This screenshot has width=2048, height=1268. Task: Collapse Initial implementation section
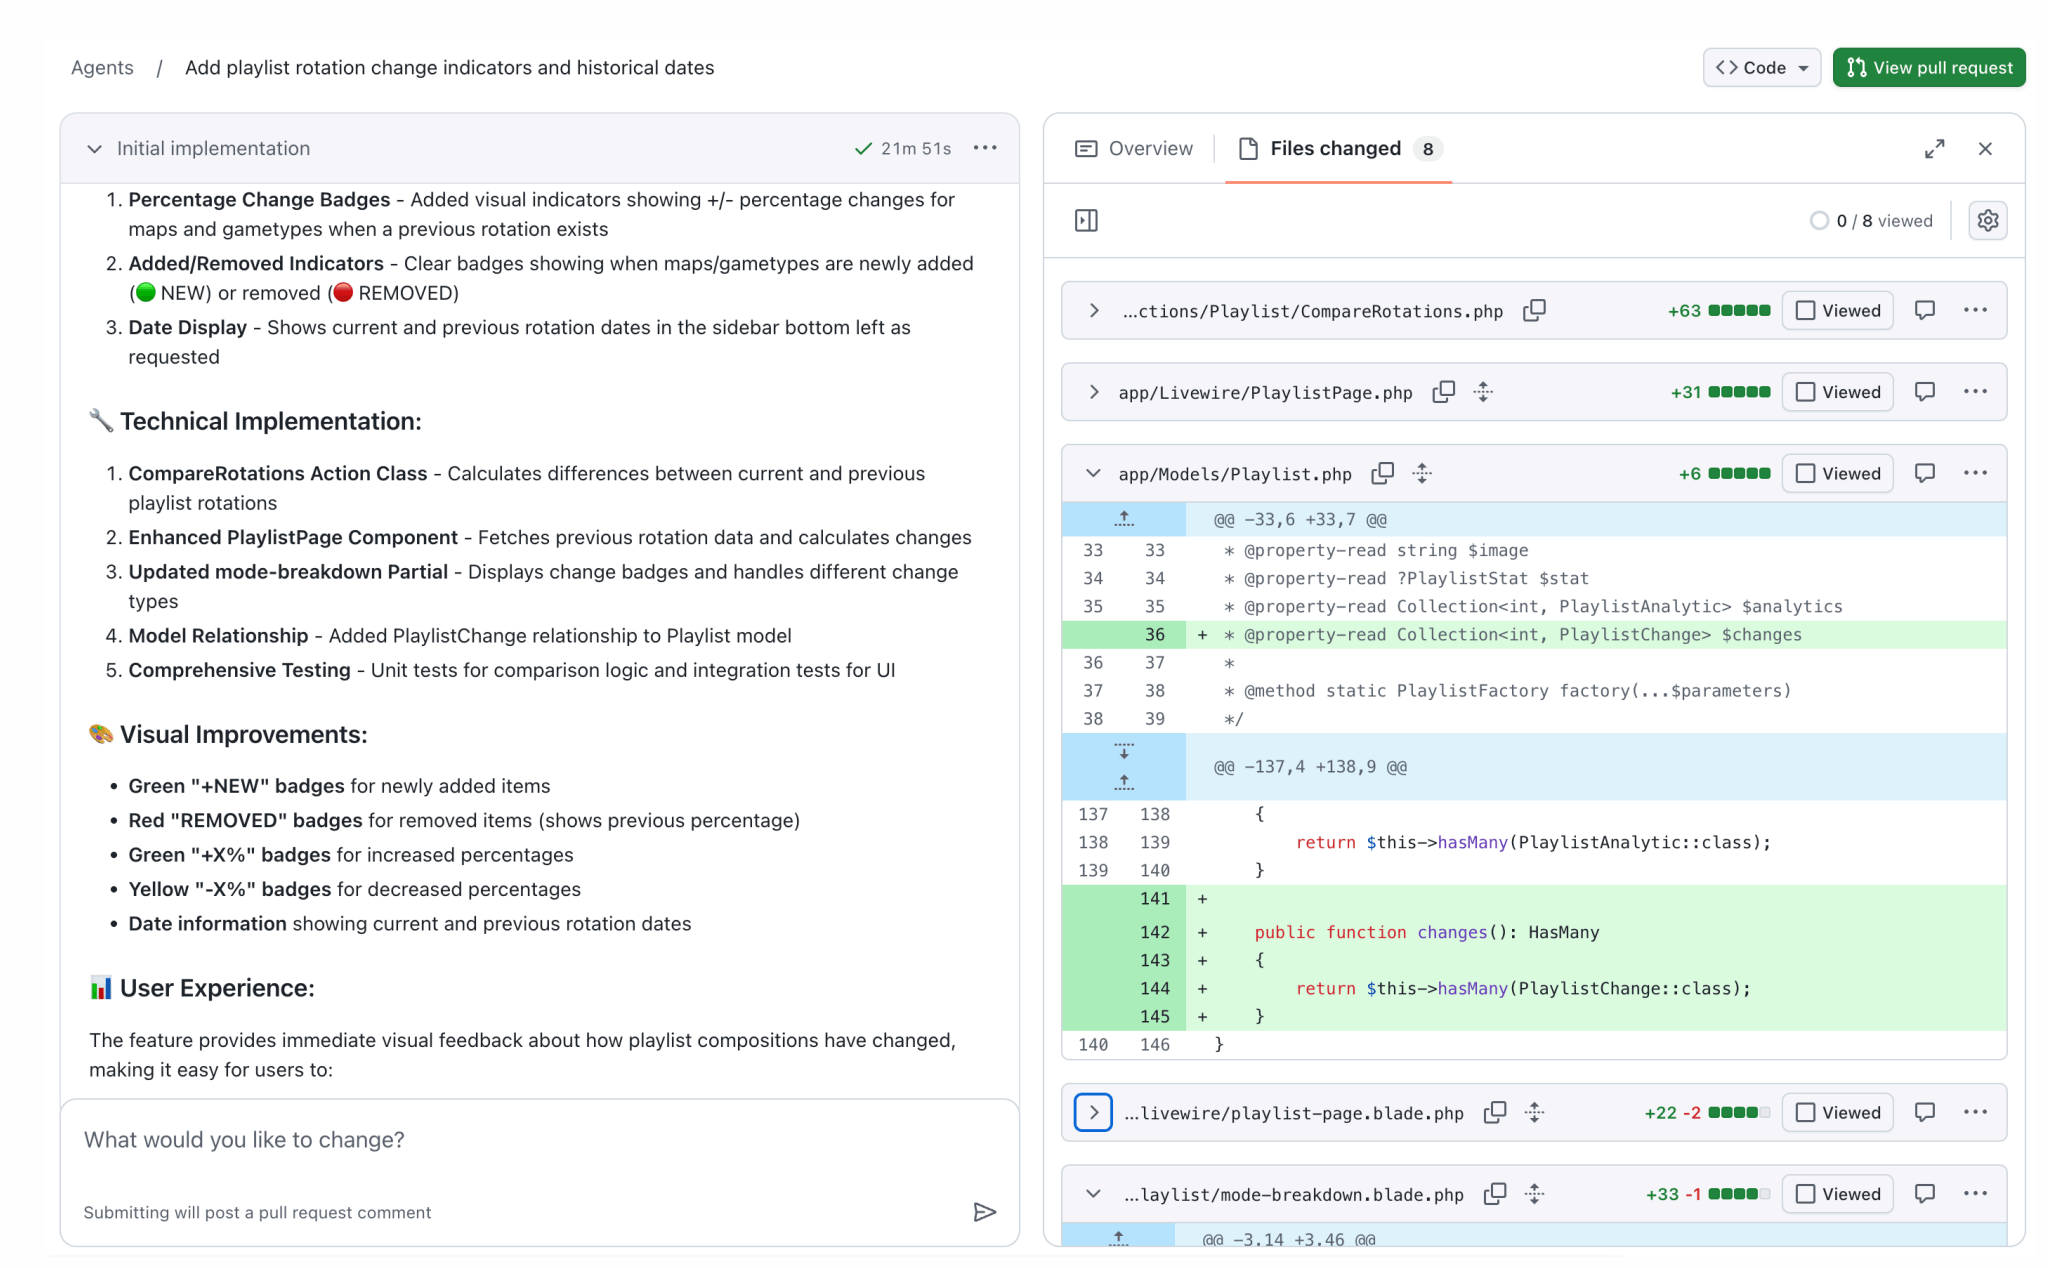94,149
